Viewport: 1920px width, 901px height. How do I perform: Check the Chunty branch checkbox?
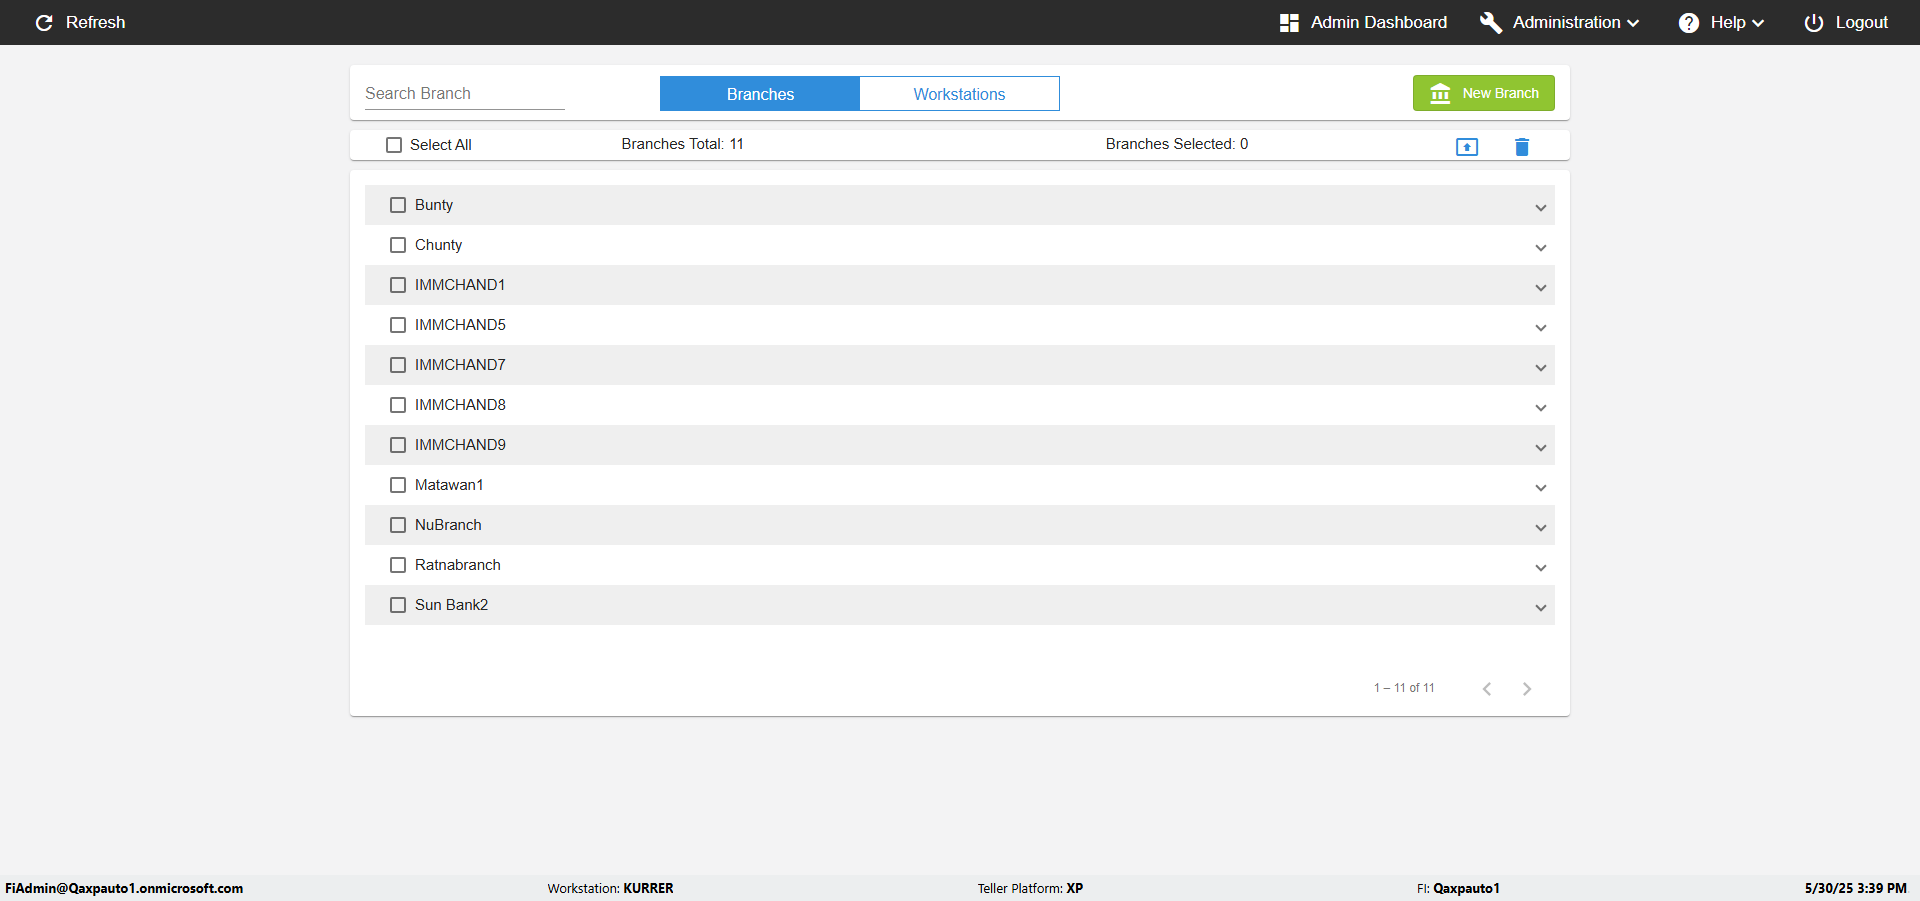pyautogui.click(x=398, y=245)
